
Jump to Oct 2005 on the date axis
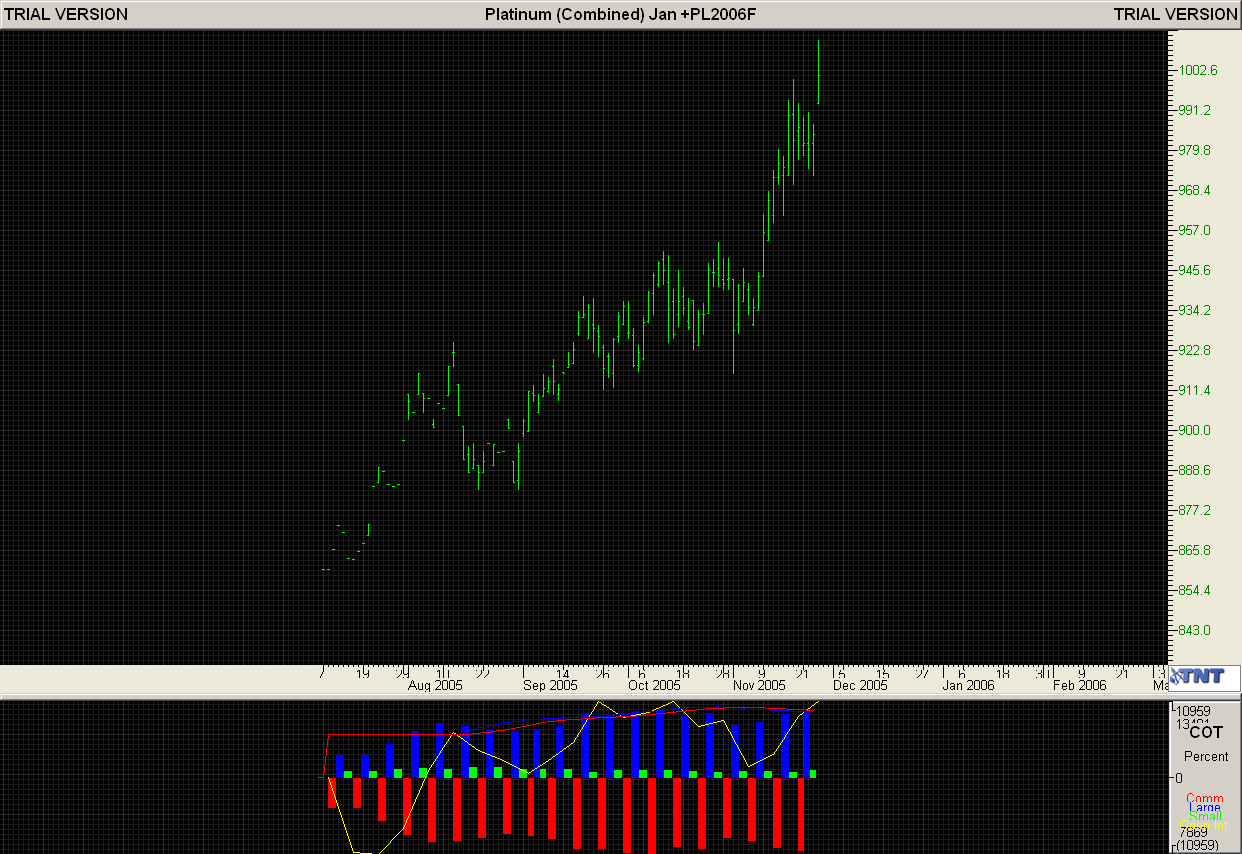[653, 686]
